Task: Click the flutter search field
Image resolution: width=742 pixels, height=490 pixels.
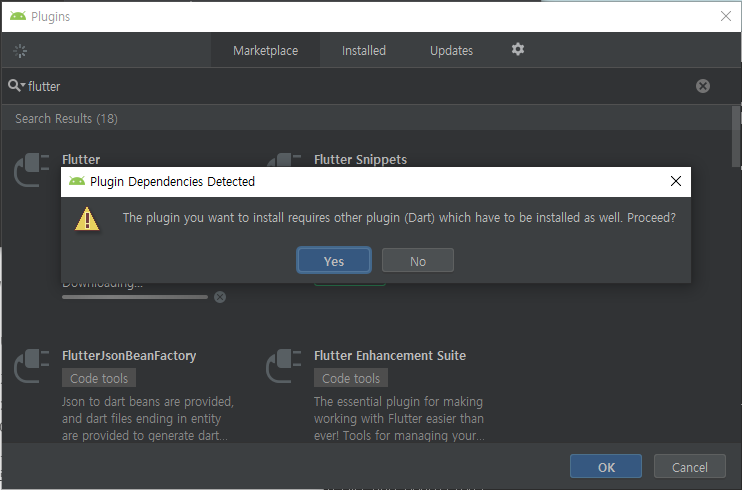Action: pyautogui.click(x=360, y=86)
